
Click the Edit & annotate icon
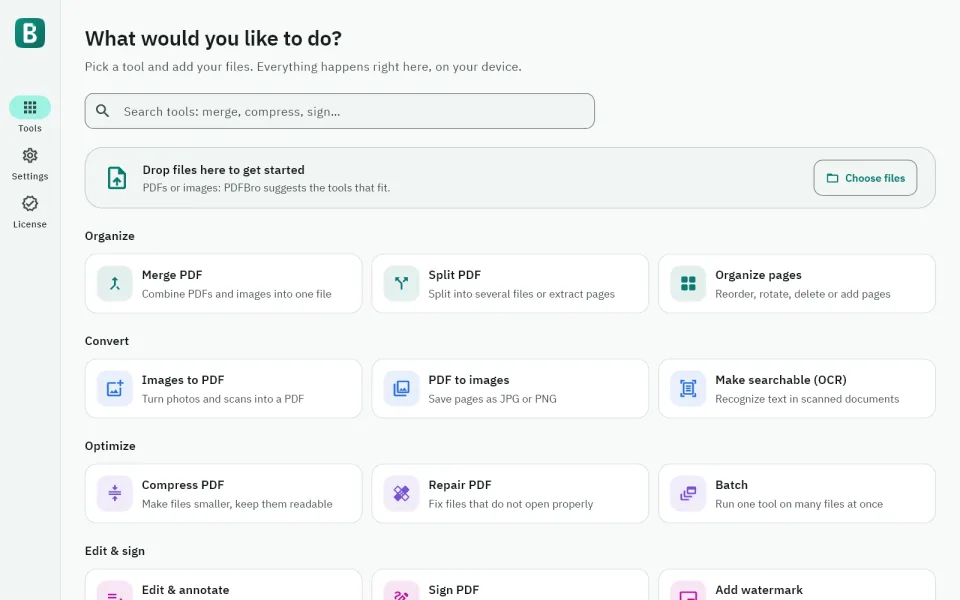(114, 591)
